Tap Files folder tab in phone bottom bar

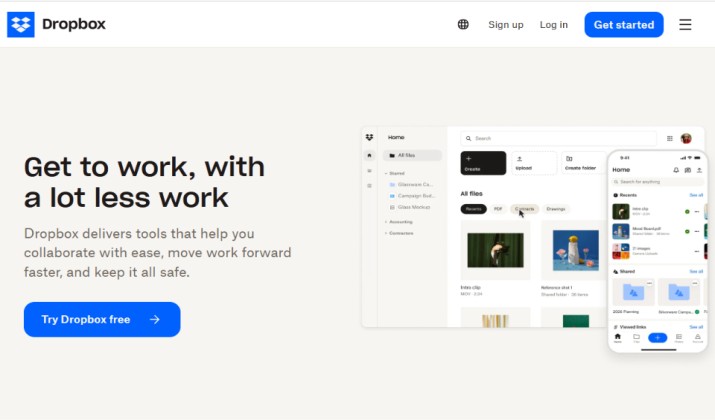[637, 338]
